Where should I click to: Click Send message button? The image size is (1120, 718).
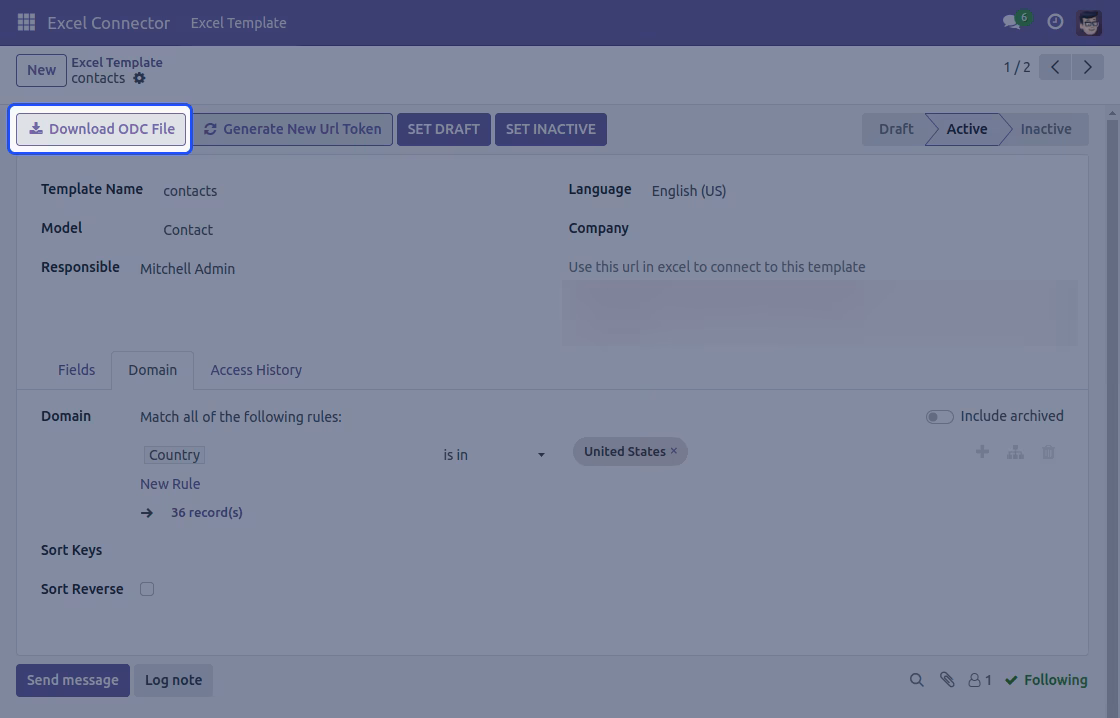pyautogui.click(x=73, y=680)
